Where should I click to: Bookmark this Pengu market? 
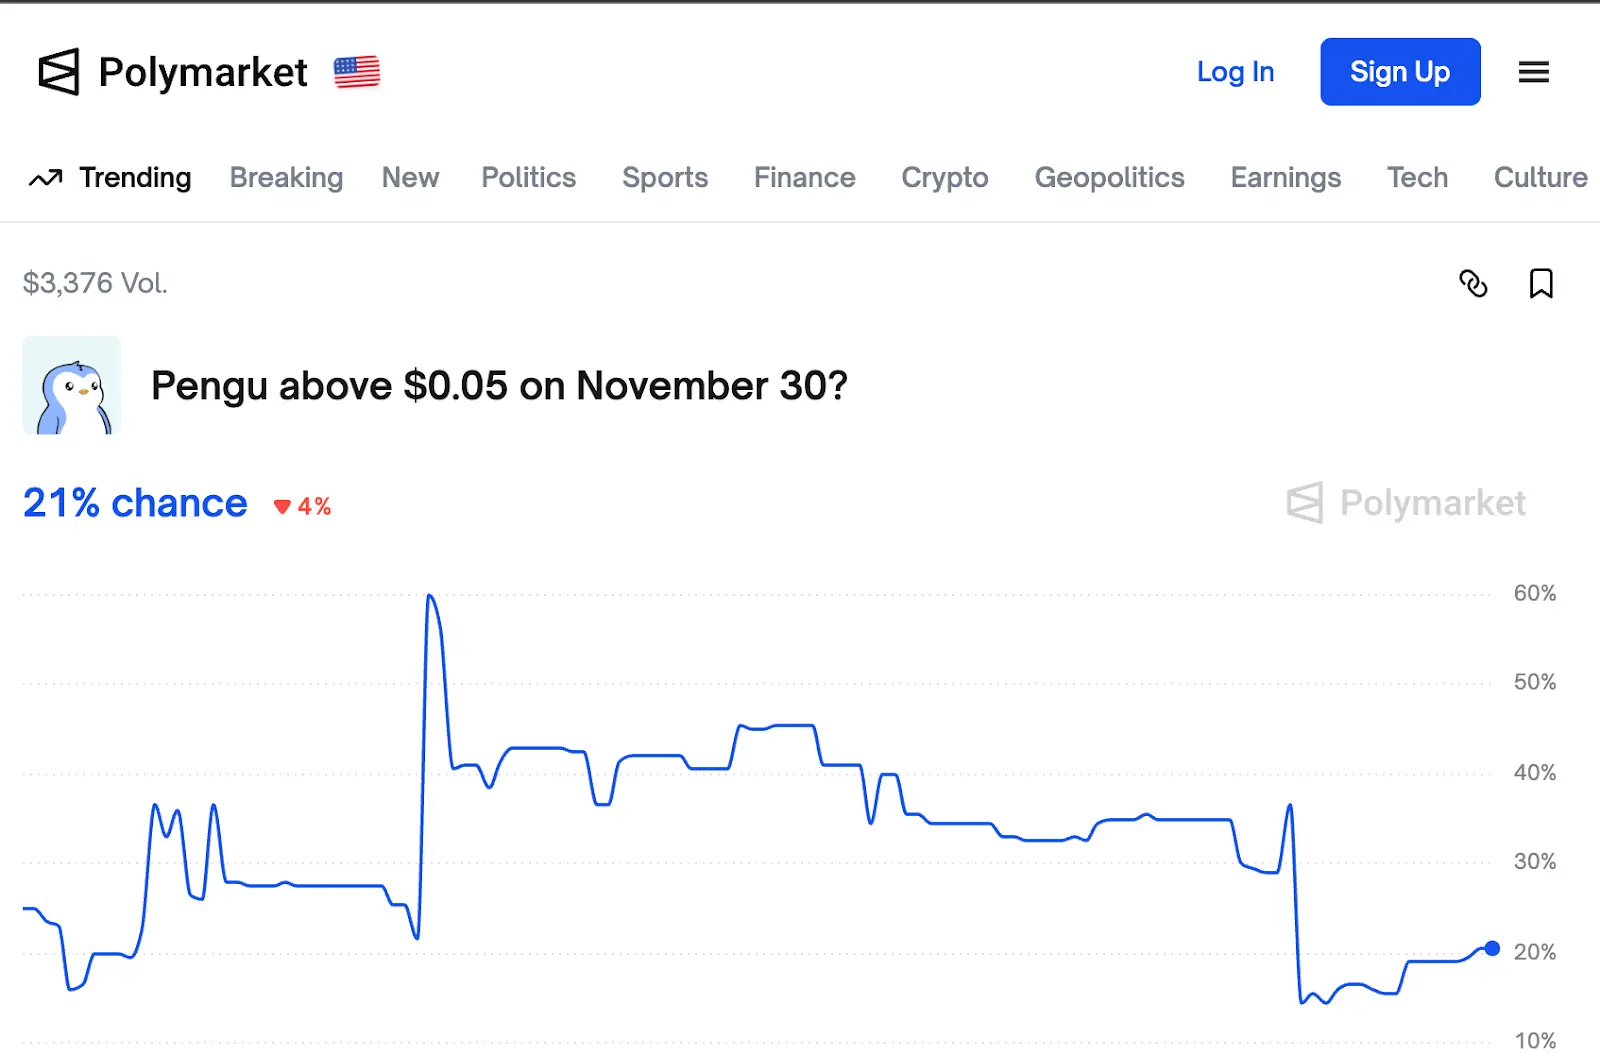click(1541, 284)
